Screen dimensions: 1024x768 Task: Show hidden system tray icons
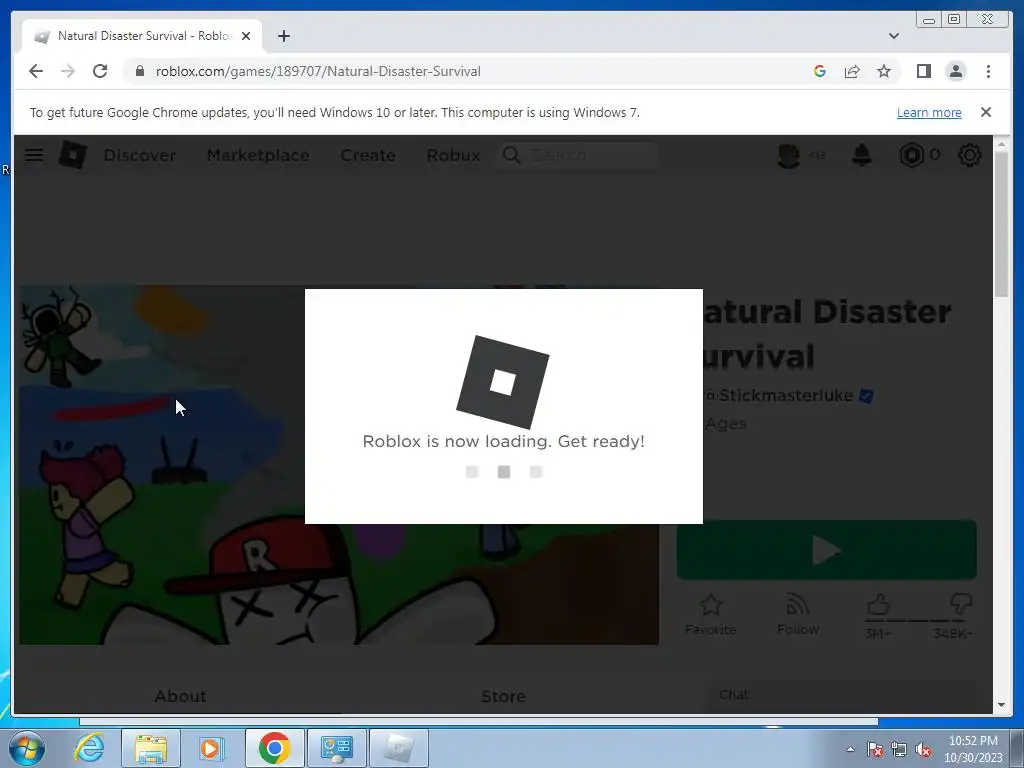(x=850, y=749)
